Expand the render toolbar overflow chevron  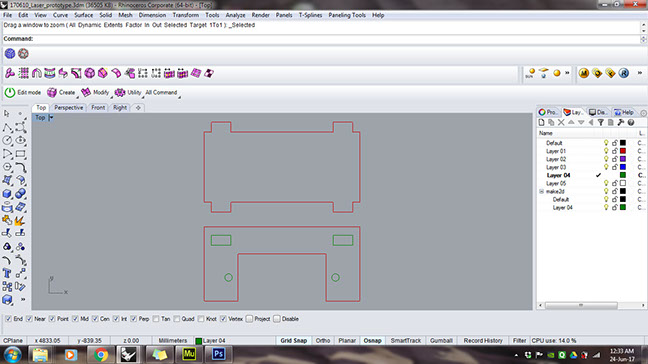(x=567, y=73)
